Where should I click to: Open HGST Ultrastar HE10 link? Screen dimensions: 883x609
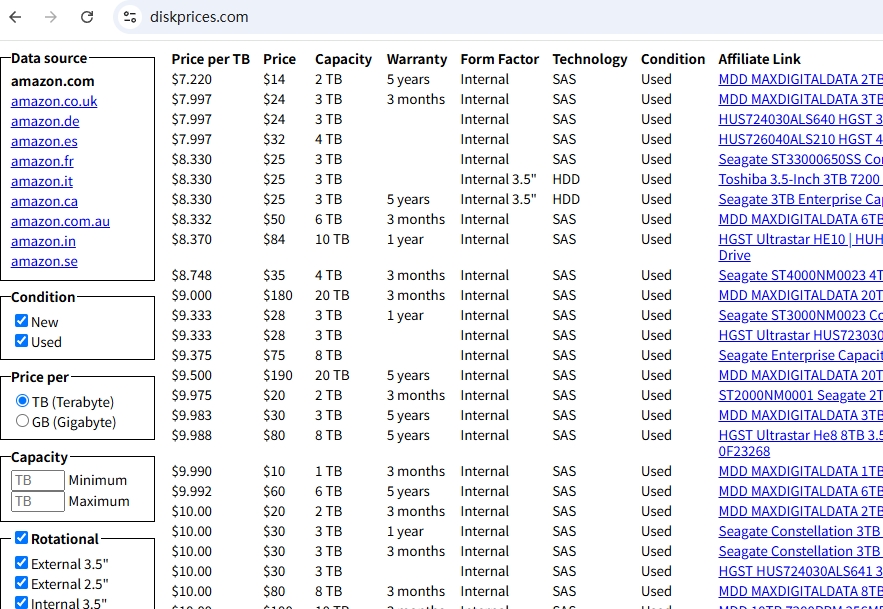800,239
